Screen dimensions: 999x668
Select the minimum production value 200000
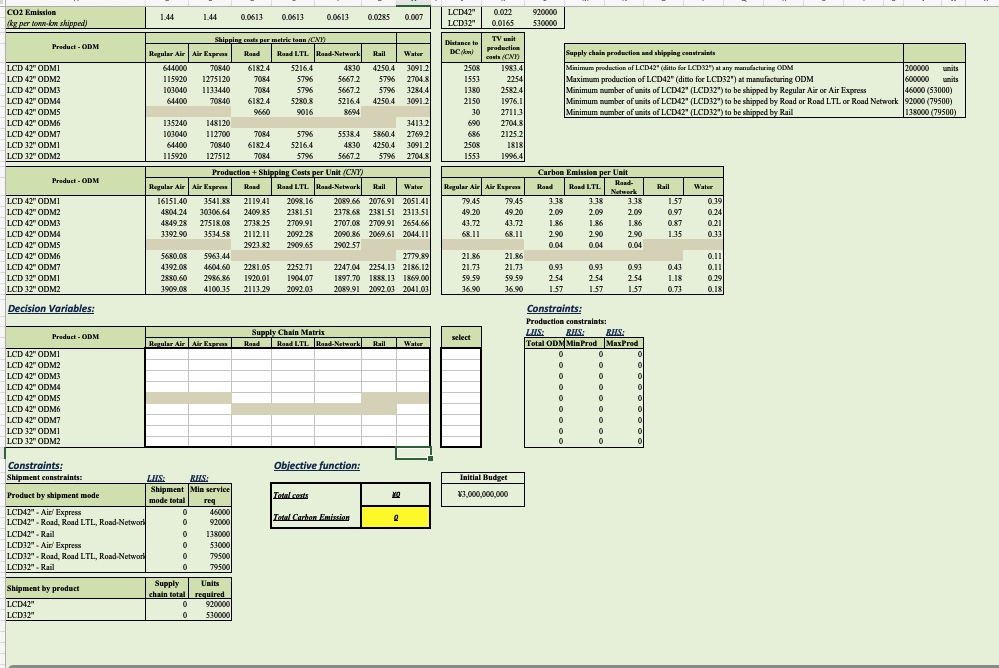click(x=917, y=66)
